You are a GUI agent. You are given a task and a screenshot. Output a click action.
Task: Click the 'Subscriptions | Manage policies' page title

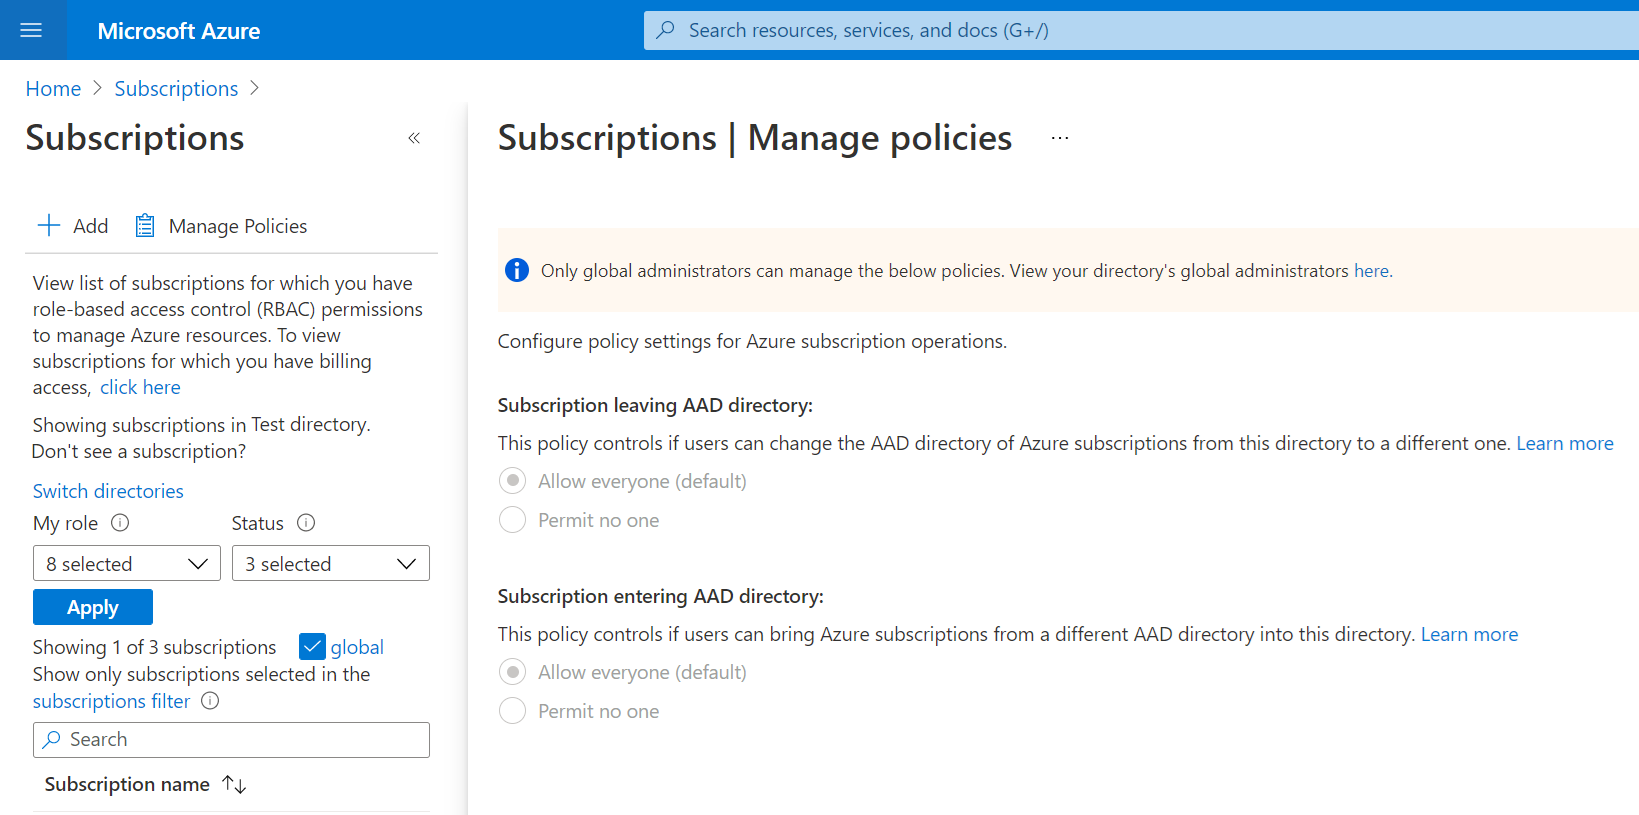click(x=755, y=138)
